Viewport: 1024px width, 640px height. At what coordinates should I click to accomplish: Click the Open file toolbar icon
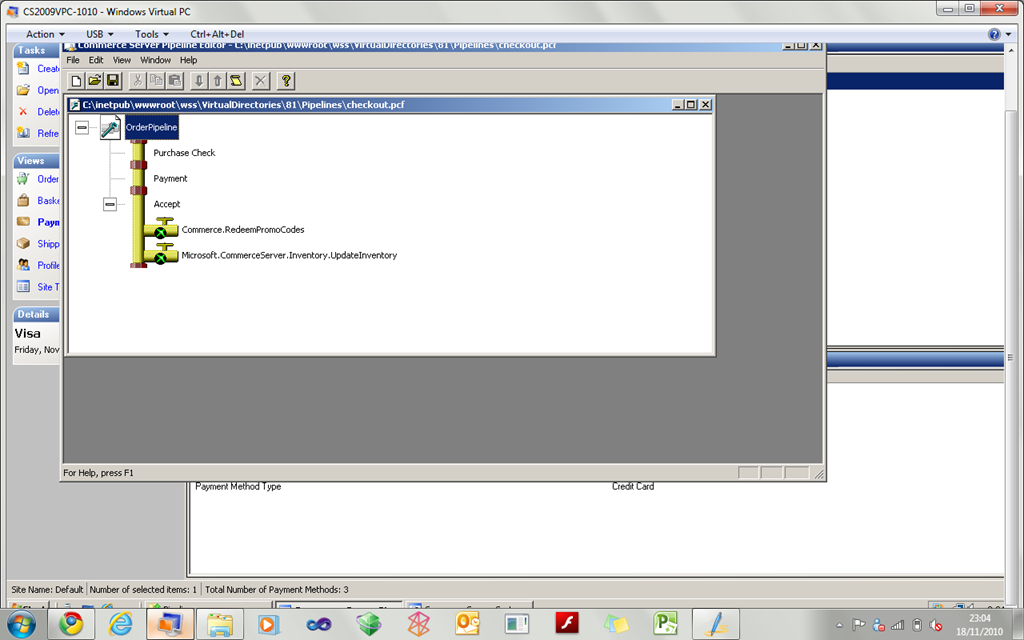[x=95, y=81]
